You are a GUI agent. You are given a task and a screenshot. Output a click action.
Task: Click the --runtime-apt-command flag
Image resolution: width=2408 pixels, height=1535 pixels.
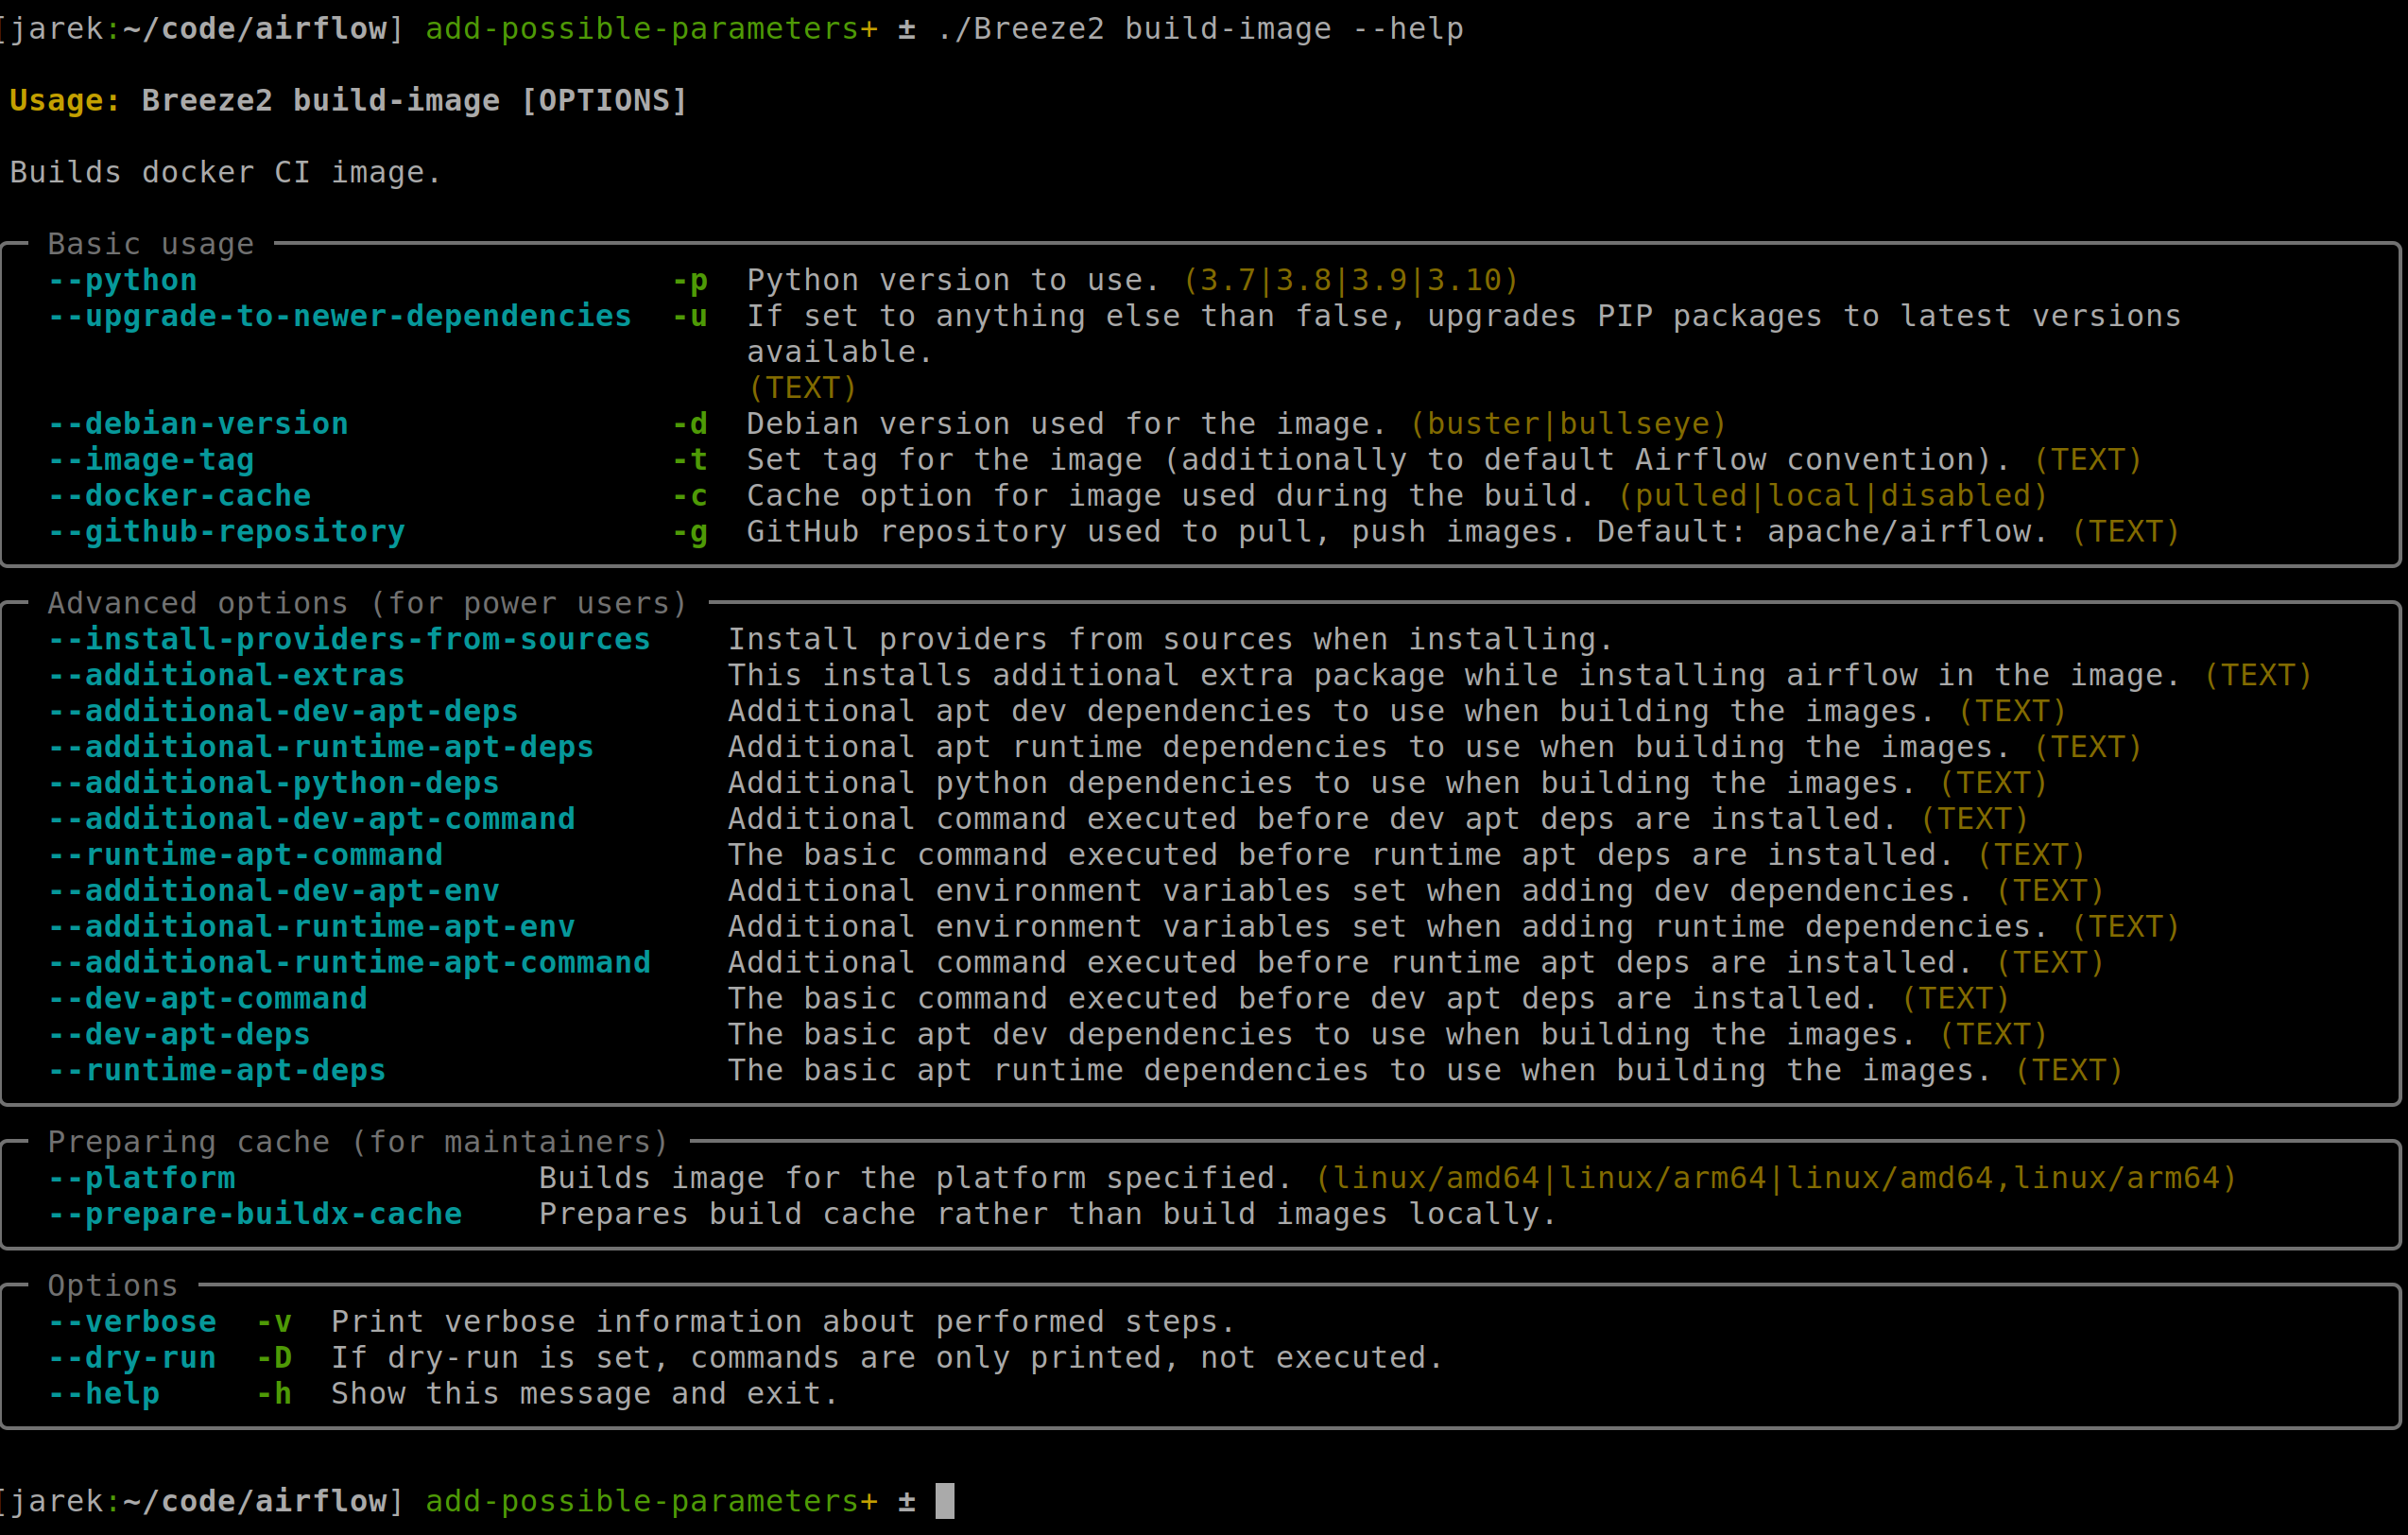pyautogui.click(x=246, y=855)
